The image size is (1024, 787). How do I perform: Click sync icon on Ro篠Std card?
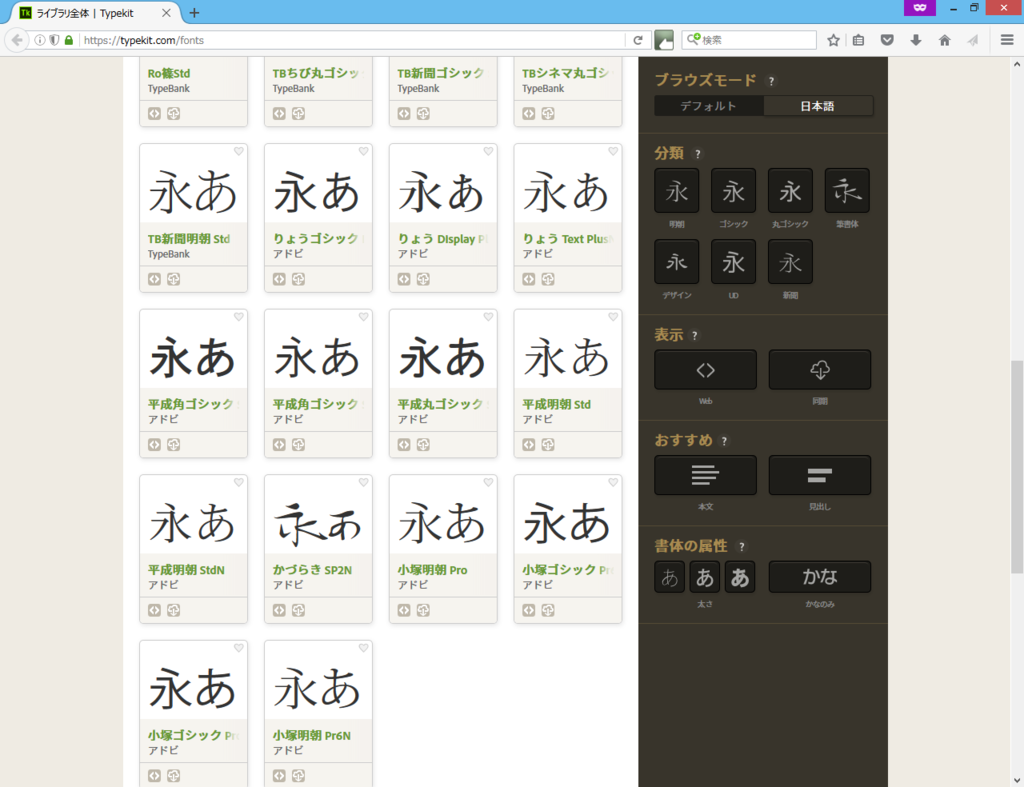click(x=174, y=114)
